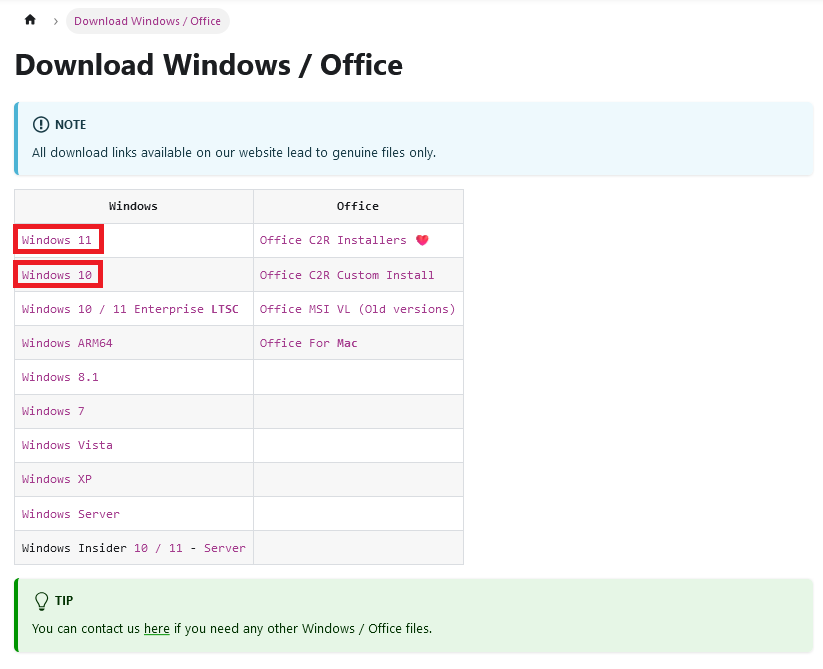823x669 pixels.
Task: Open Insider 11 link
Action: (176, 548)
